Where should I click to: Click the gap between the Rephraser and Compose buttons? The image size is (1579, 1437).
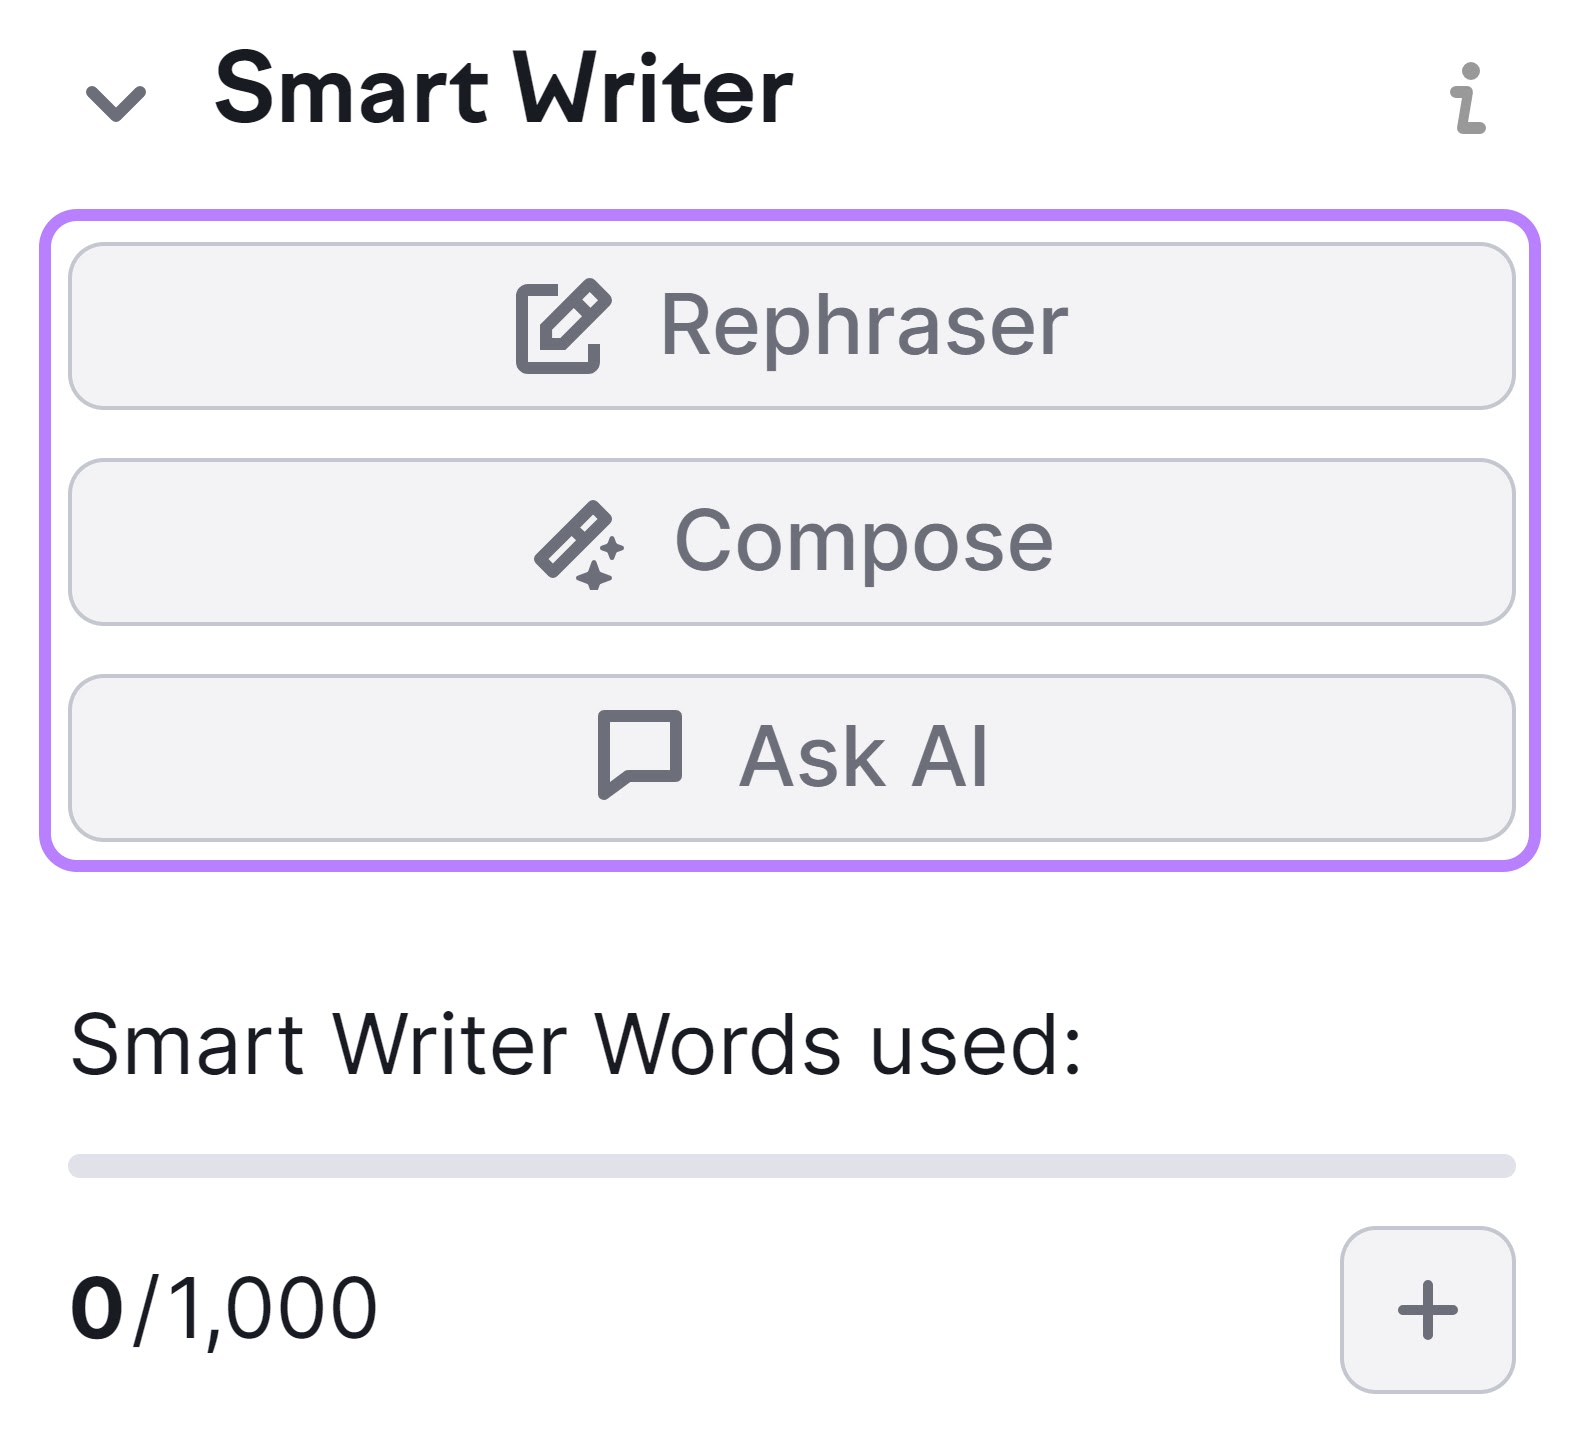tap(791, 434)
